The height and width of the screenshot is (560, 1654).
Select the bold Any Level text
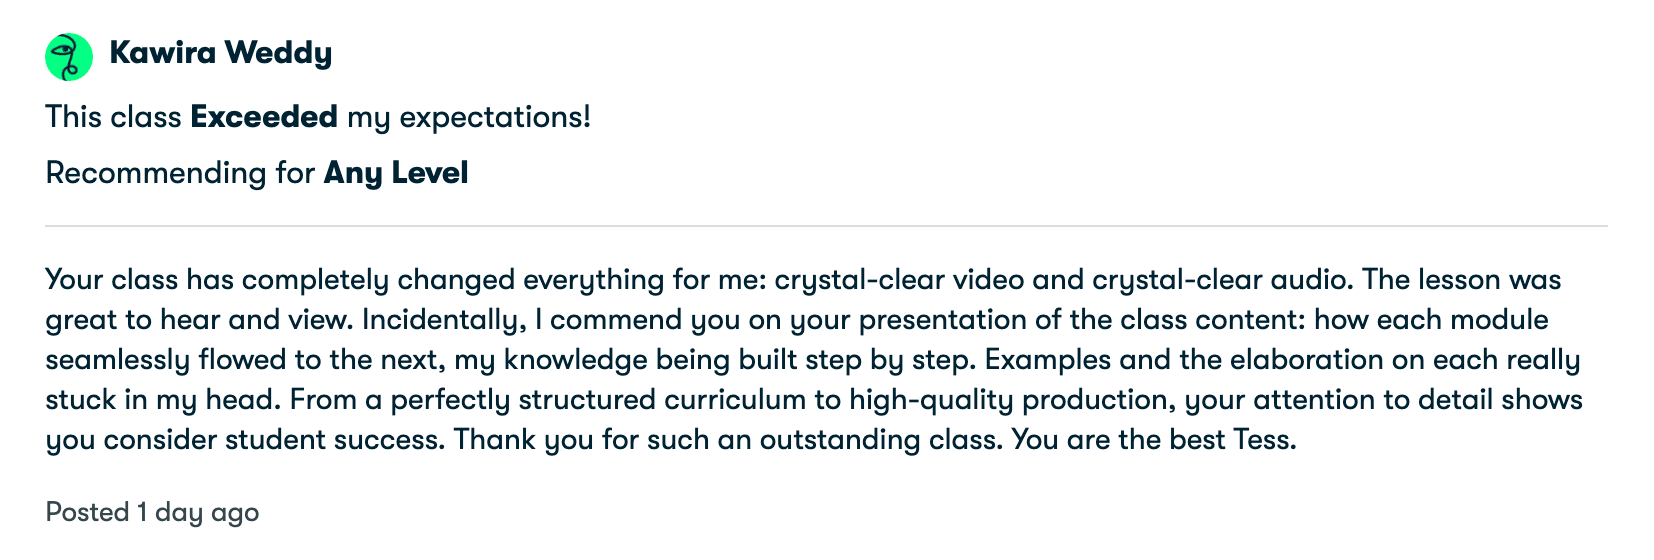point(396,173)
